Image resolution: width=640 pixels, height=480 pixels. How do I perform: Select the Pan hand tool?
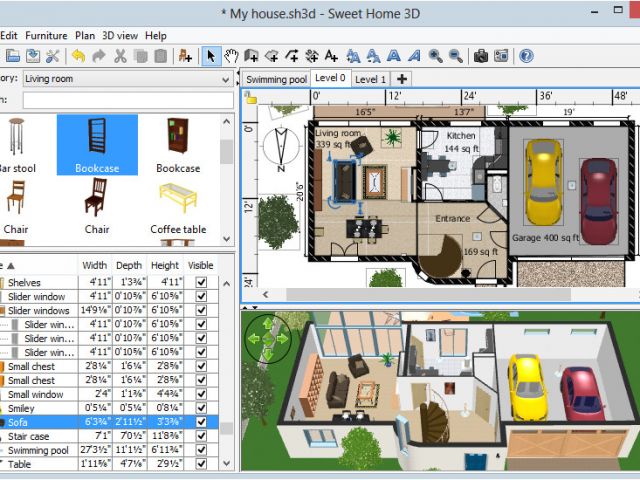(231, 56)
